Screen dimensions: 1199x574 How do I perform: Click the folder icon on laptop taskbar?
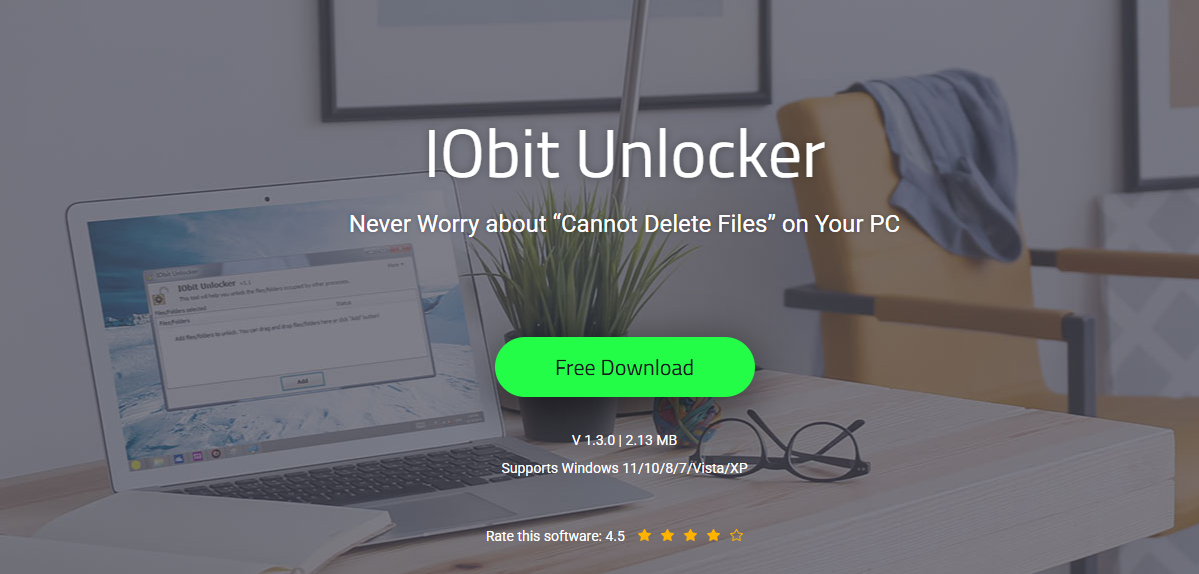158,462
